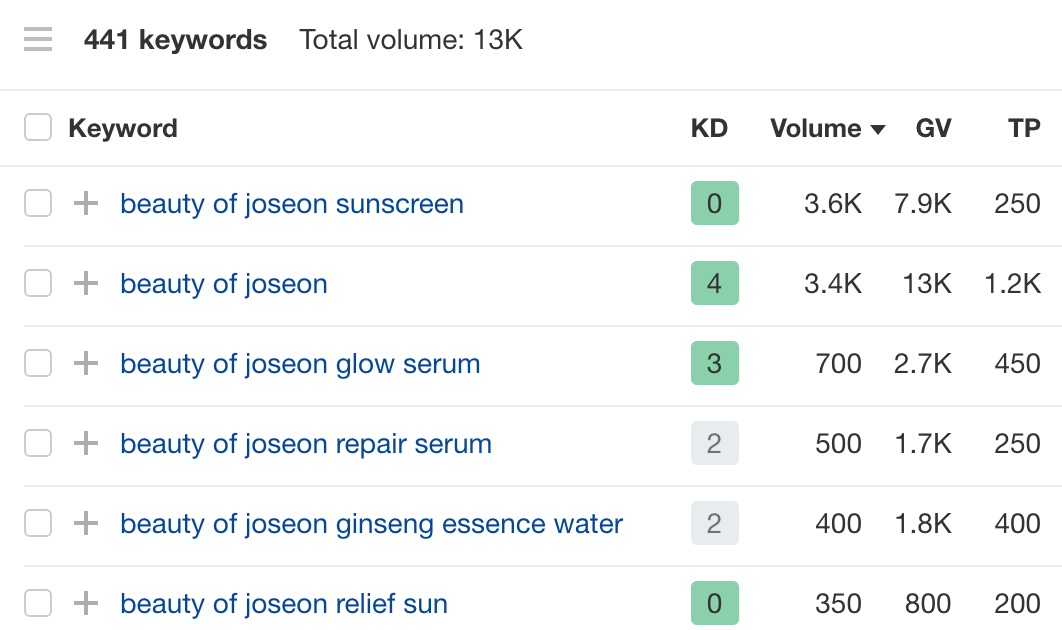Click the plus icon beside "beauty of joseon ginseng essence water"
Image resolution: width=1062 pixels, height=630 pixels.
point(86,523)
